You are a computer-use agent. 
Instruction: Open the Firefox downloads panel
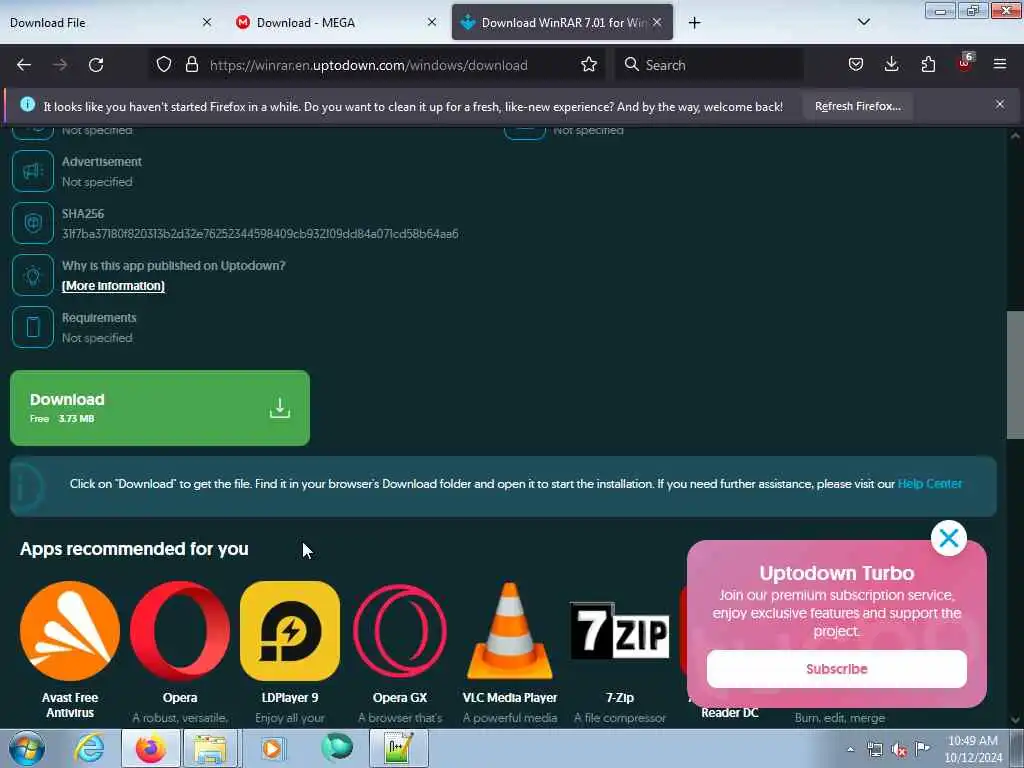click(x=891, y=64)
